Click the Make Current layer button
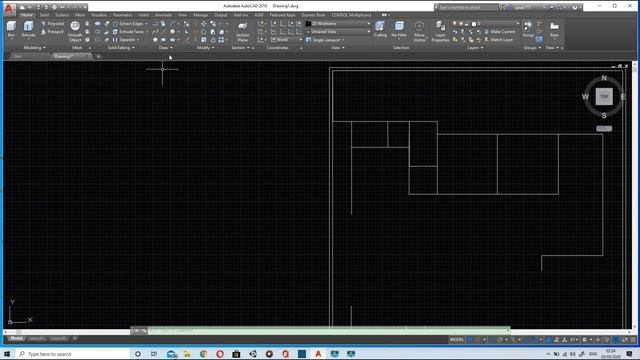Image resolution: width=640 pixels, height=360 pixels. click(x=500, y=32)
